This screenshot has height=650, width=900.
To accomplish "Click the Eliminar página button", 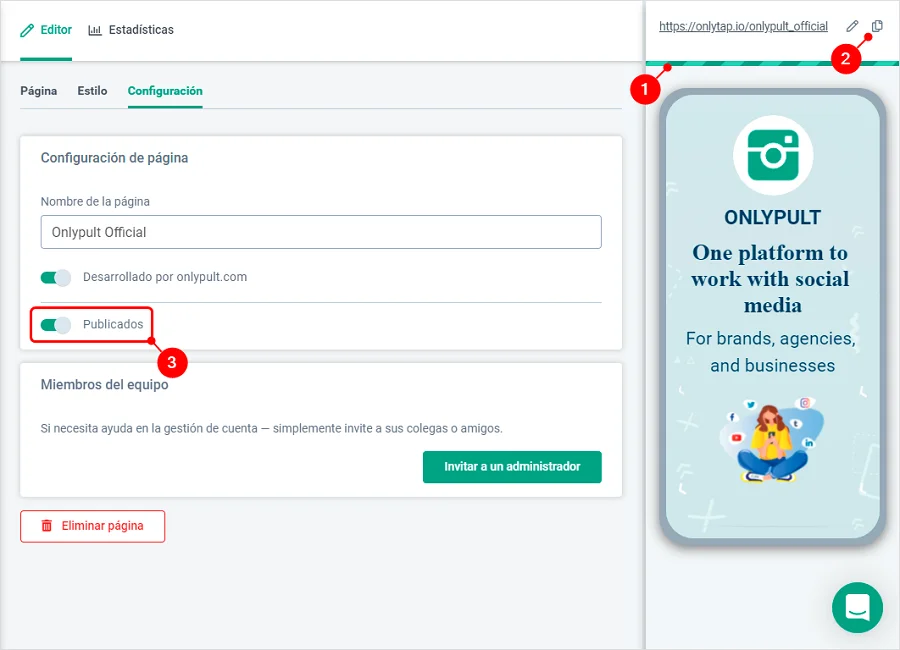I will (92, 526).
